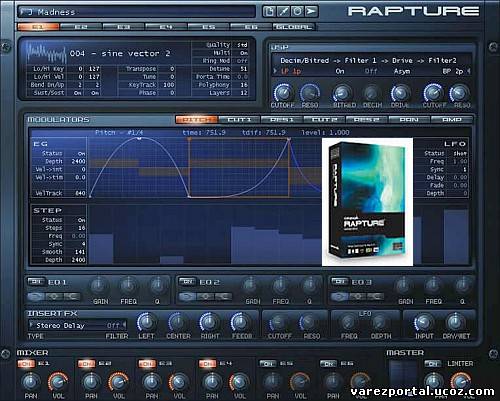Click the Rapture box art thumbnail
The width and height of the screenshot is (500, 401).
coord(367,202)
